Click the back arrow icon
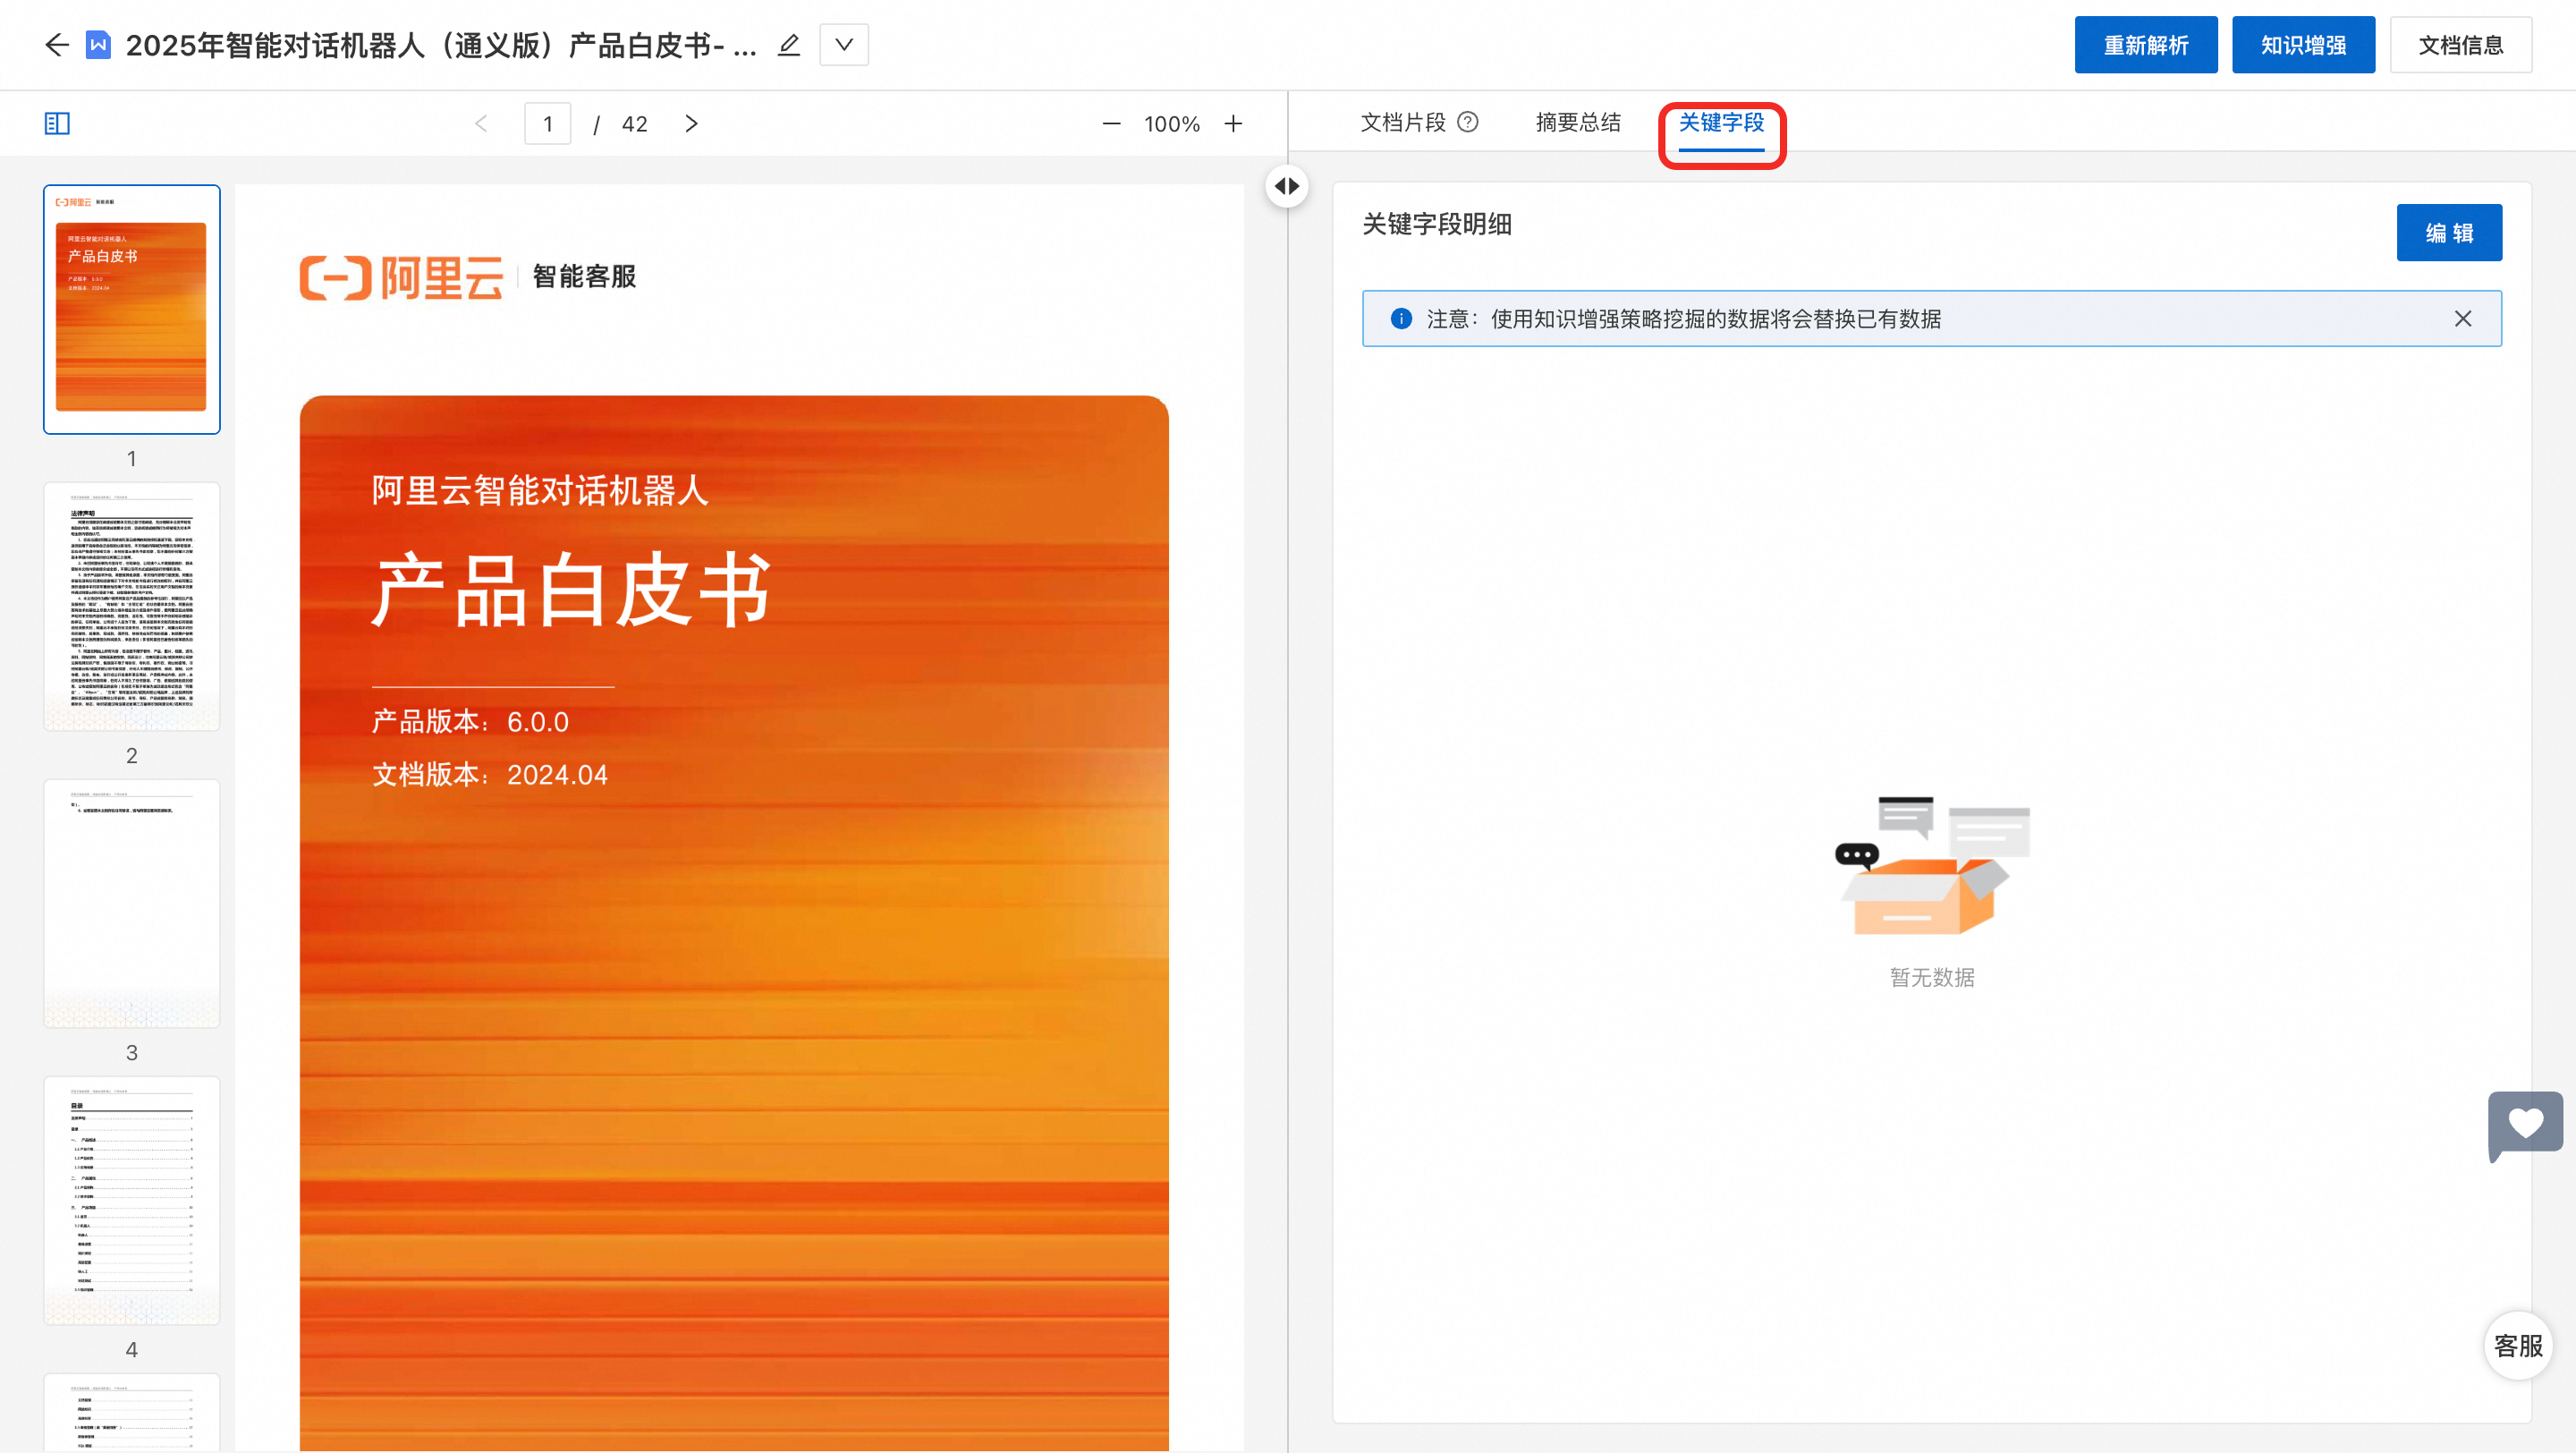2576x1453 pixels. (x=57, y=45)
